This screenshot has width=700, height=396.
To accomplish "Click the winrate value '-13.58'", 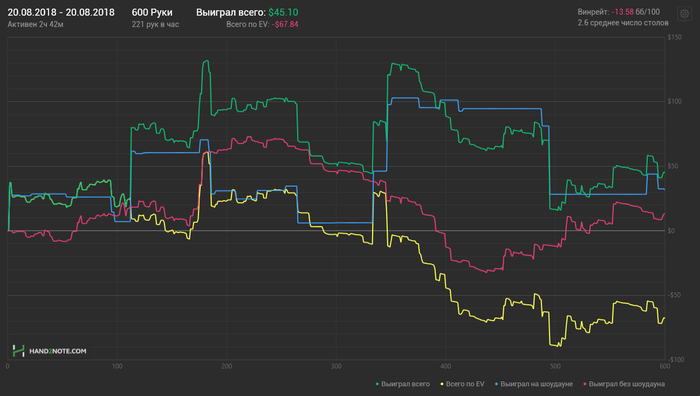I will 622,12.
